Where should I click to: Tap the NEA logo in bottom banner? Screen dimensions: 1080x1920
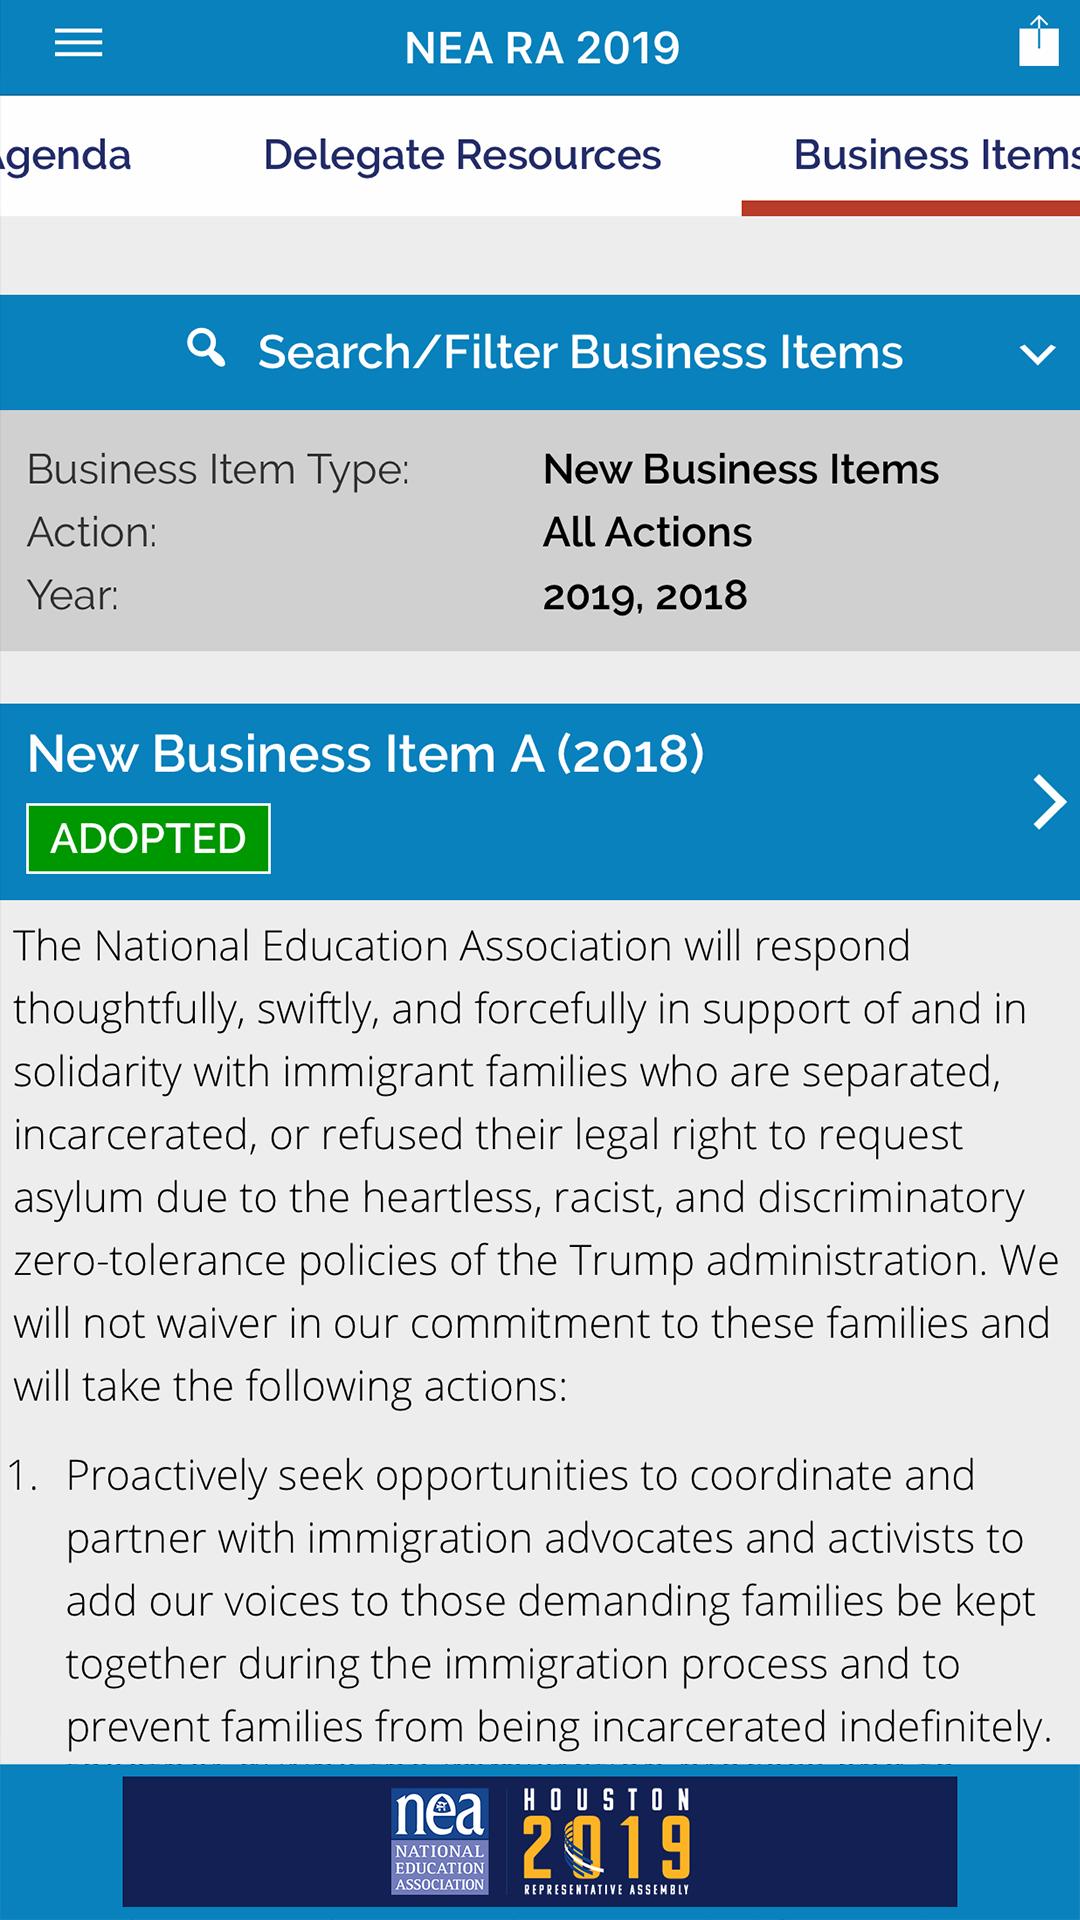coord(440,1841)
